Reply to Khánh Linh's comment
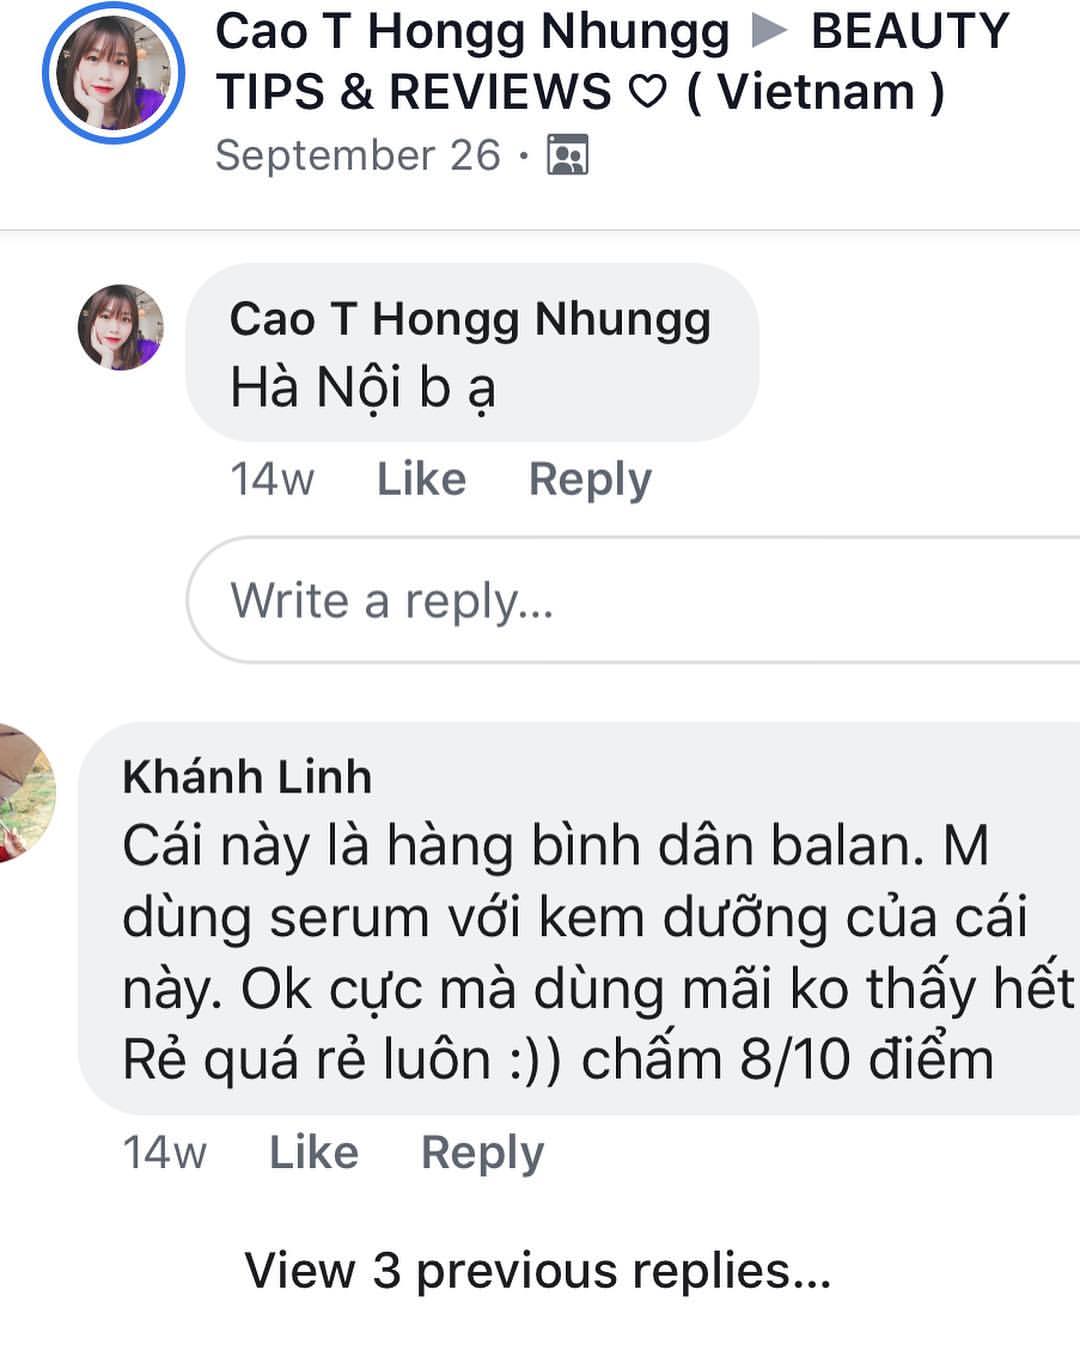Viewport: 1080px width, 1345px height. (482, 1152)
